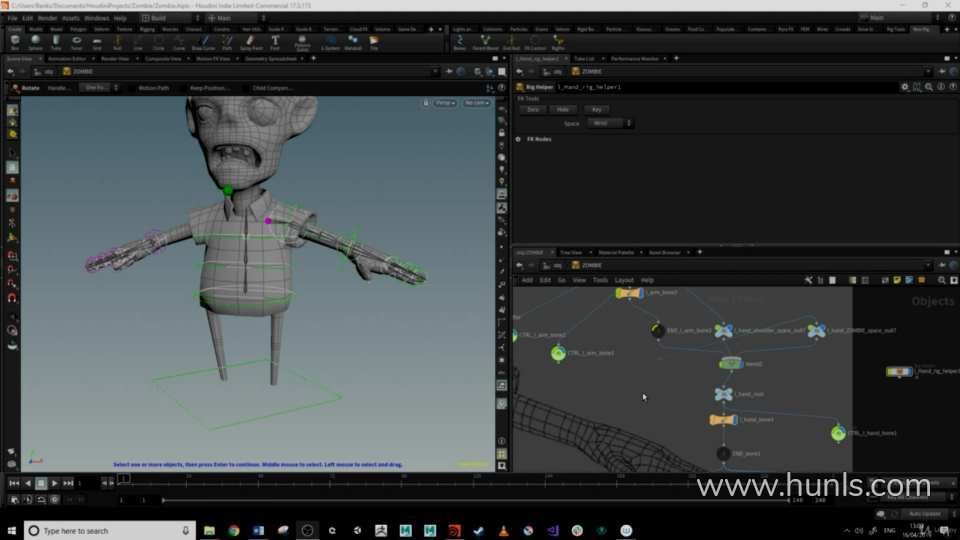Image resolution: width=960 pixels, height=540 pixels.
Task: Click the playback range slider bar
Action: pyautogui.click(x=476, y=500)
